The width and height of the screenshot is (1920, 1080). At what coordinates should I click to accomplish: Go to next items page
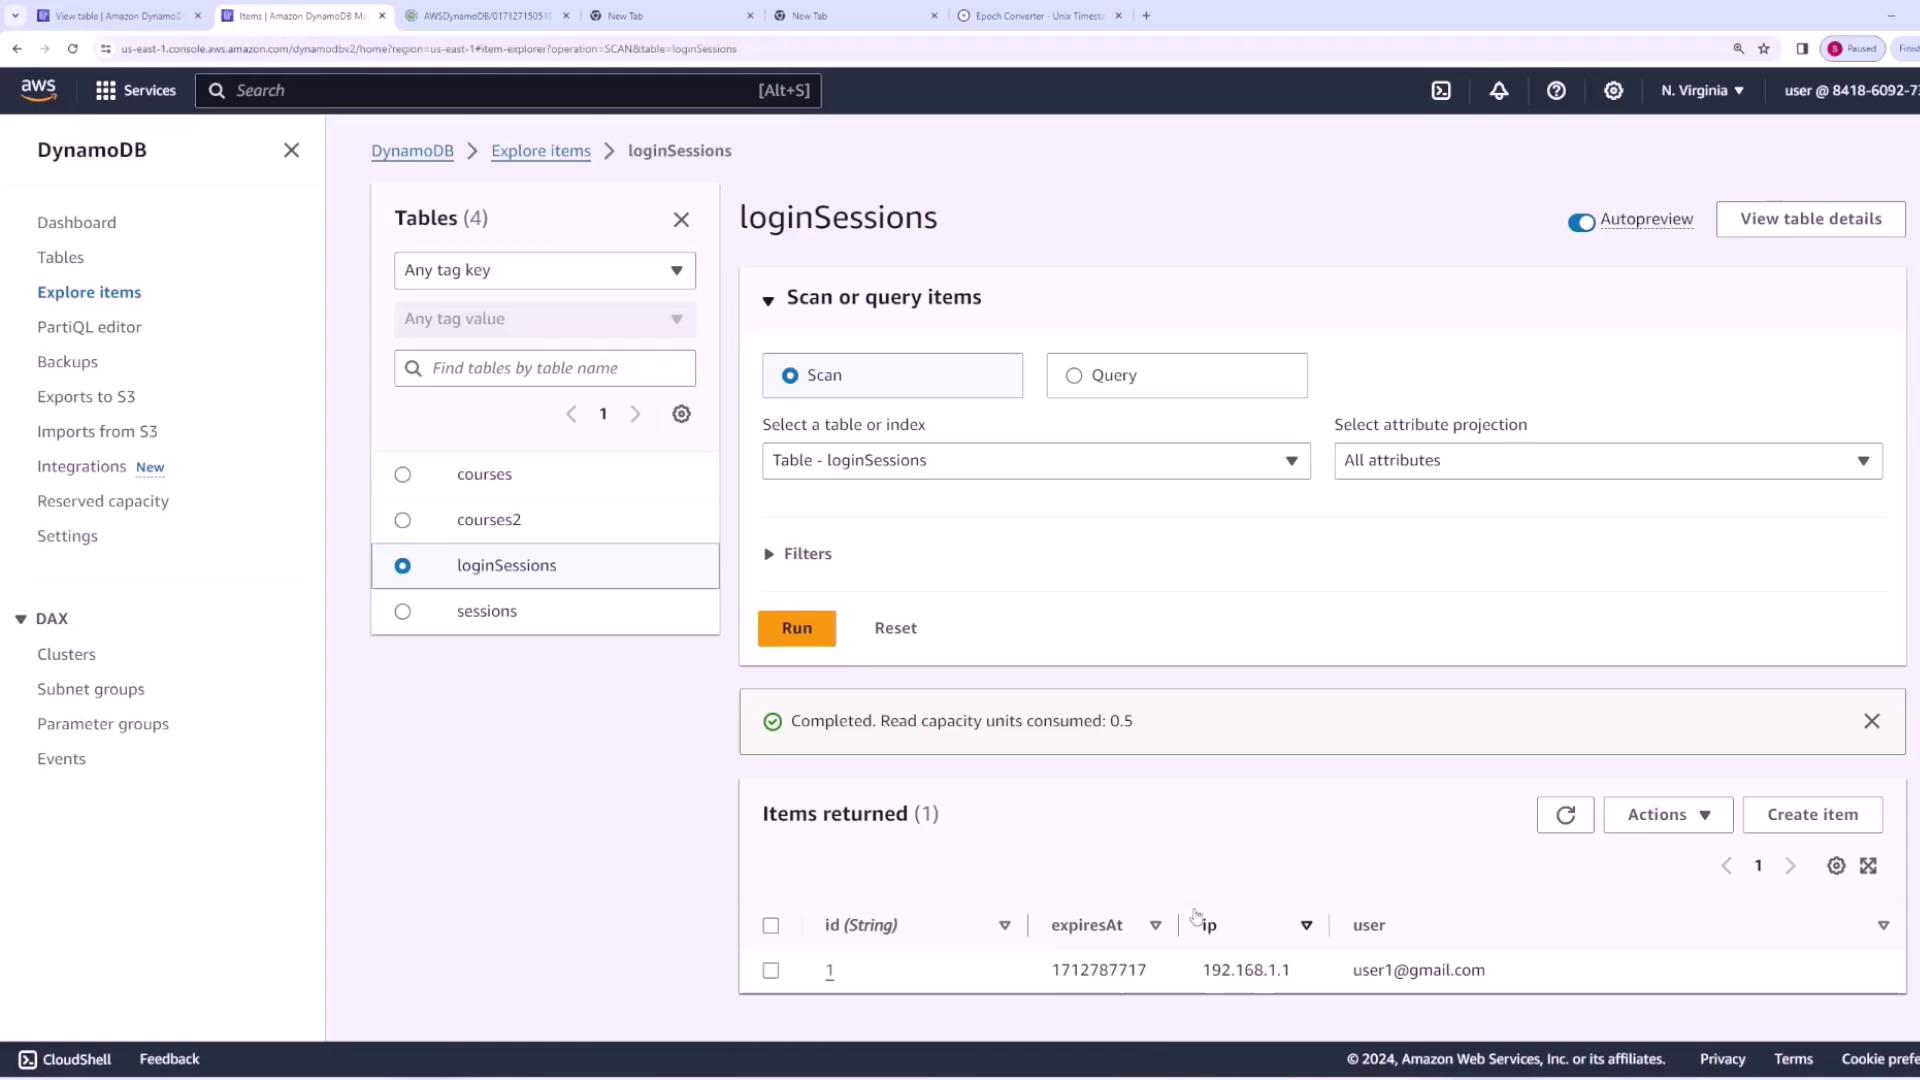click(1790, 866)
